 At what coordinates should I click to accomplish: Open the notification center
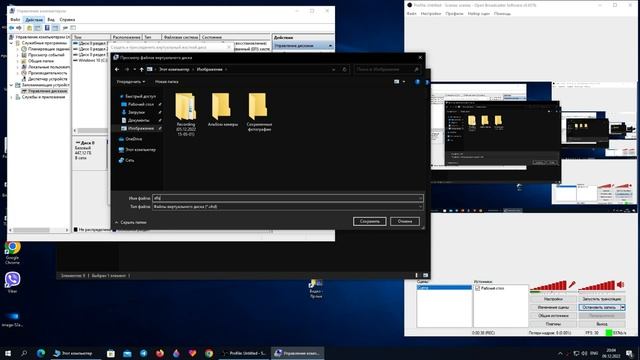[x=629, y=353]
